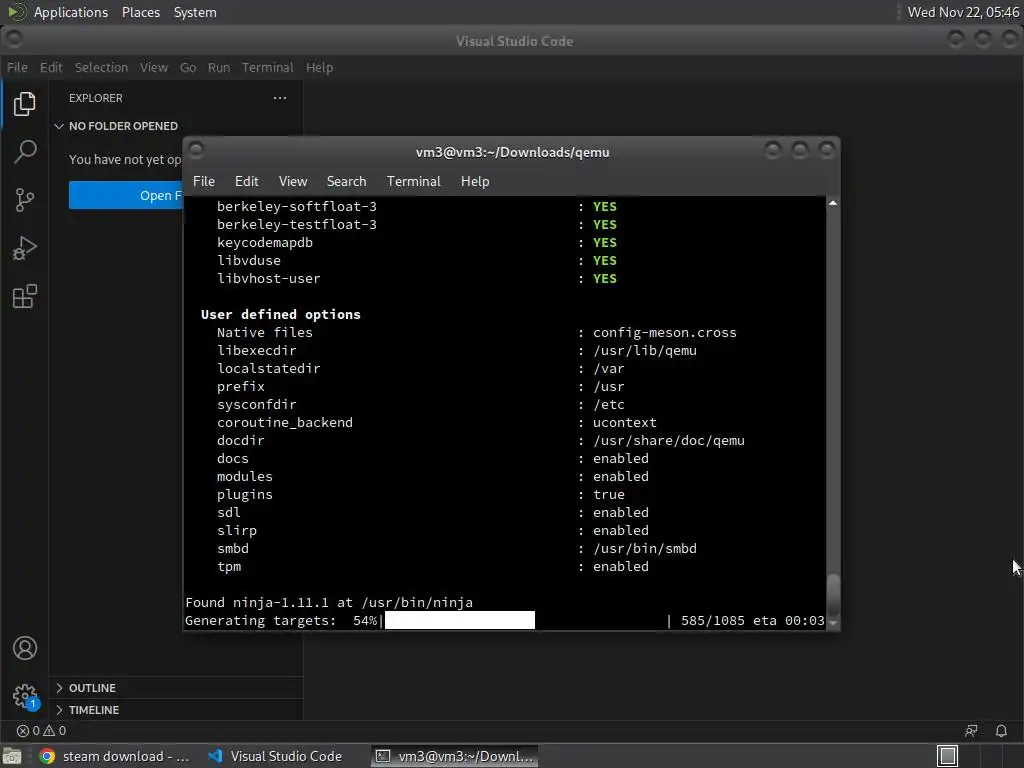The width and height of the screenshot is (1024, 768).
Task: Click the 'ucontext' value
Action: coord(624,423)
